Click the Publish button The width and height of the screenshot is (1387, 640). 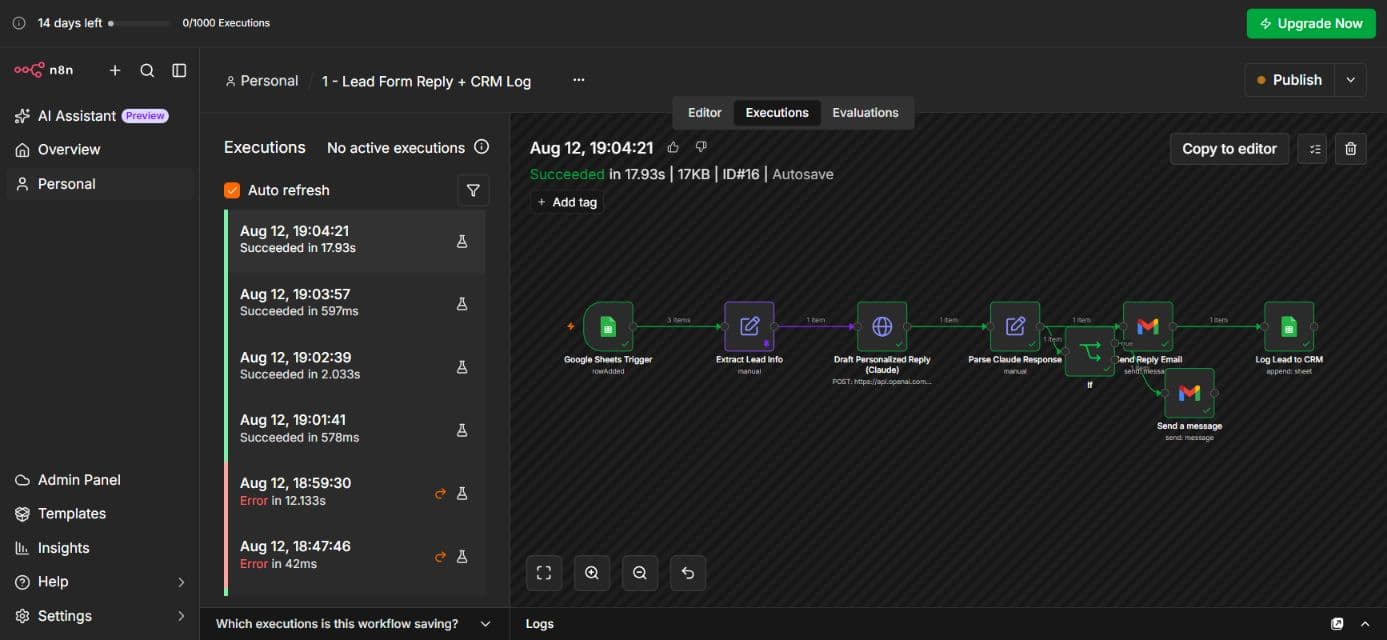1290,80
